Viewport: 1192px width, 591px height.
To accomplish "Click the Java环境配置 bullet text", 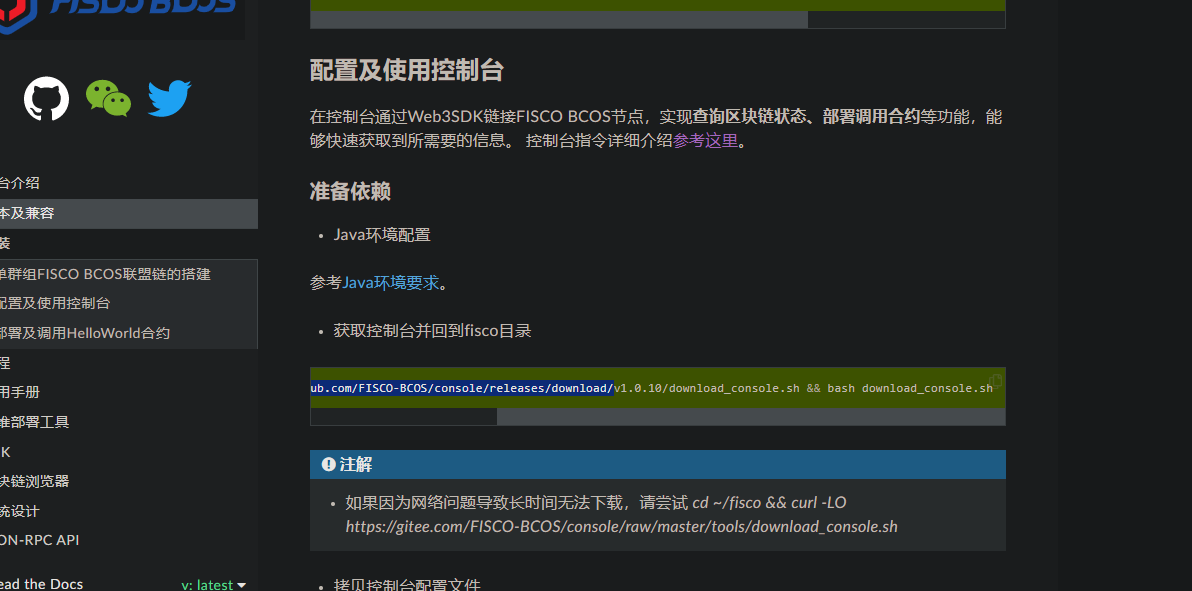I will [382, 235].
